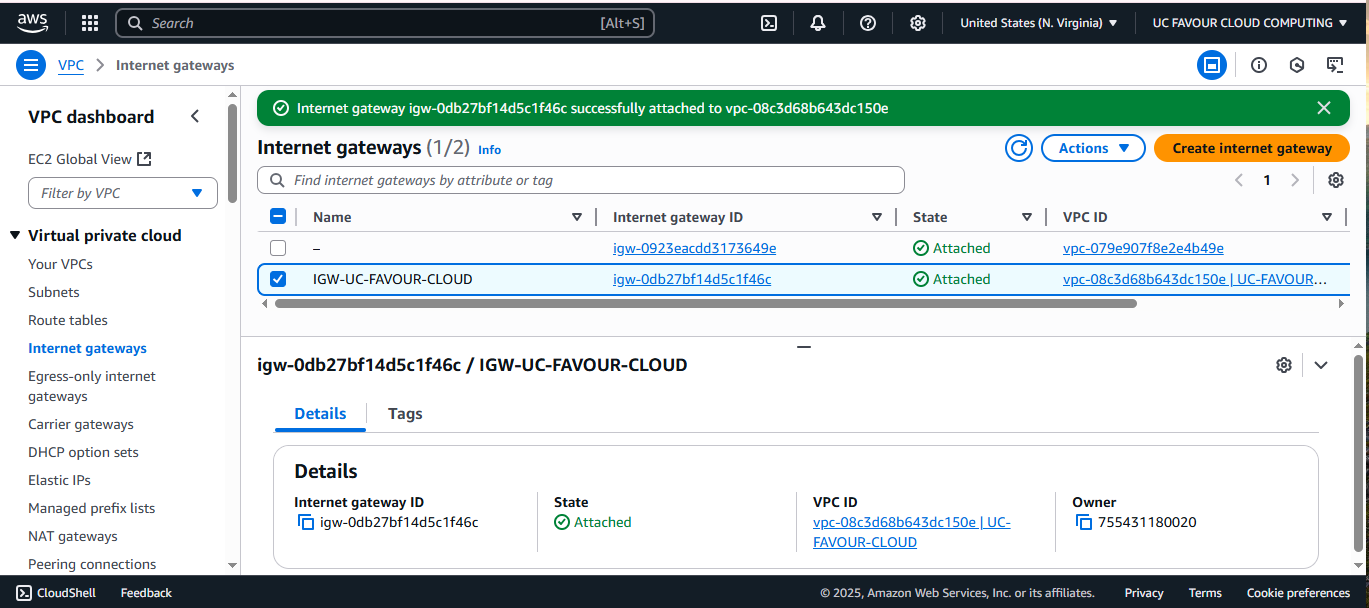Open Elastic IPs in sidebar

click(x=59, y=480)
